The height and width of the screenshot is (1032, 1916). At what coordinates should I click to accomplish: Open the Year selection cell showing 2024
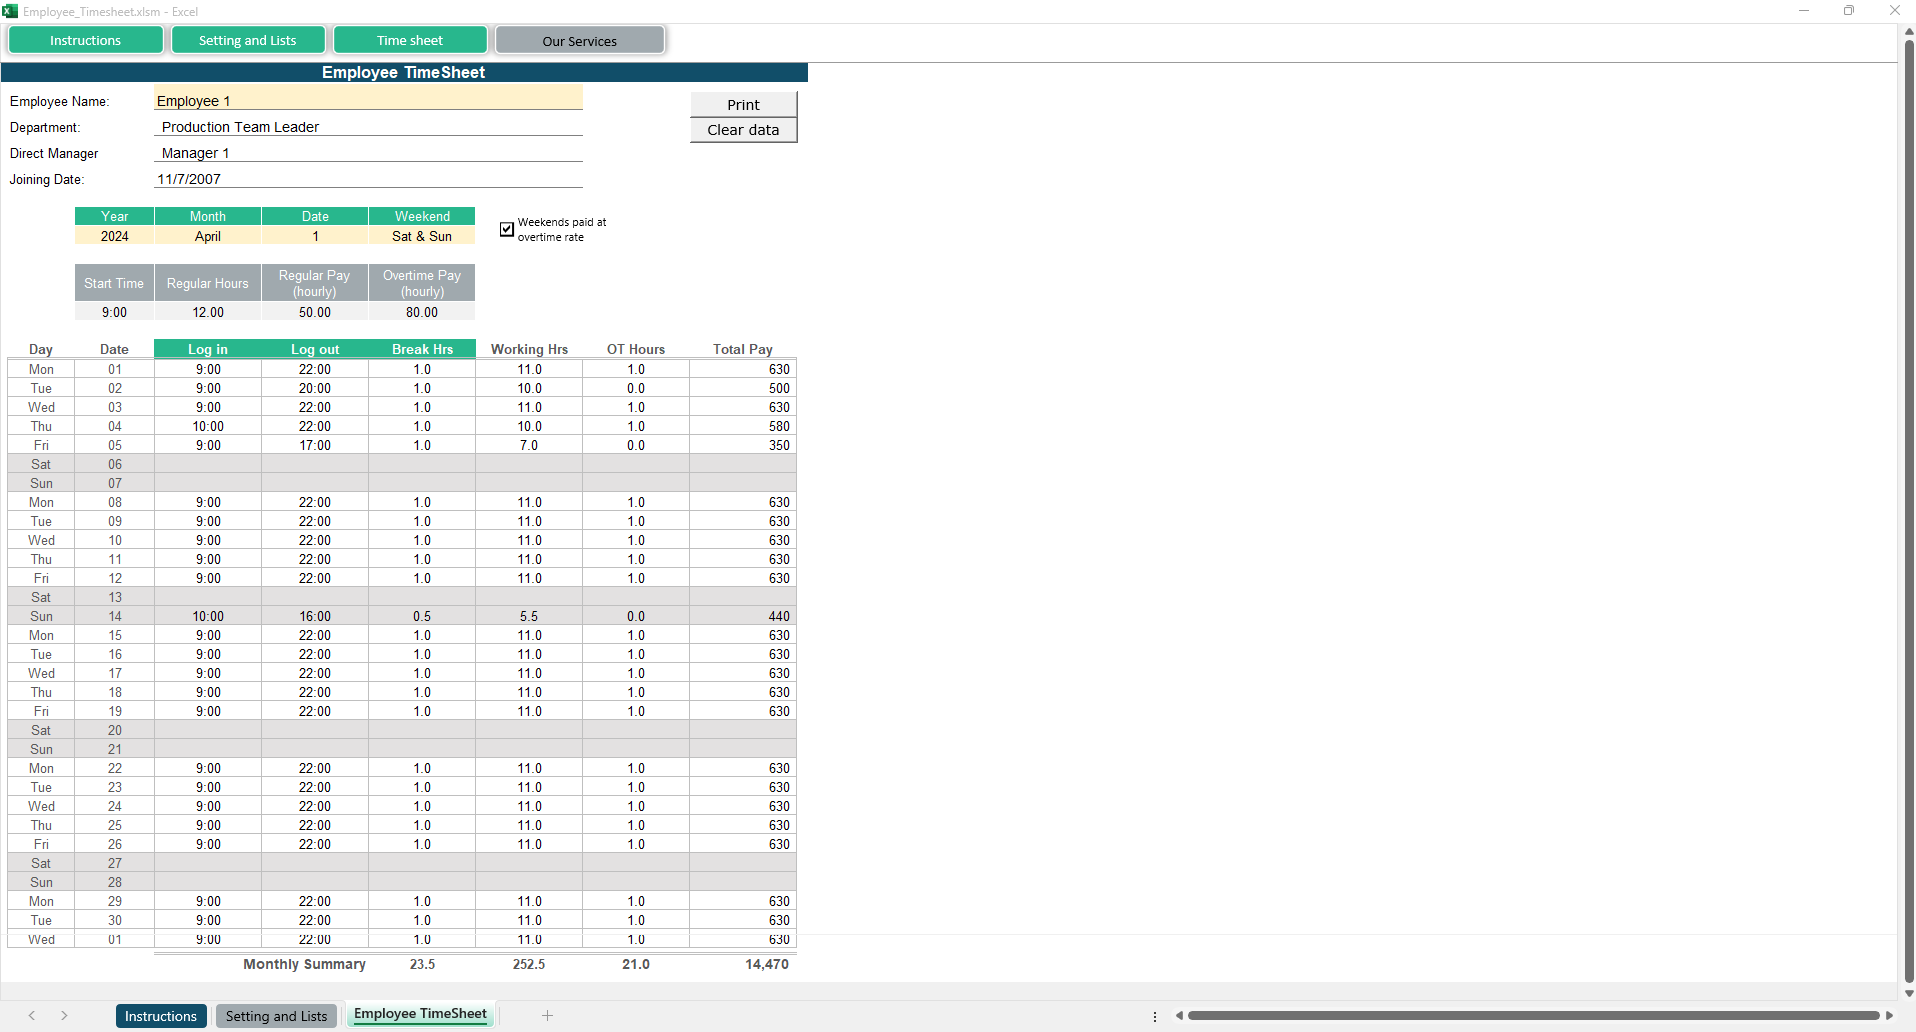(115, 236)
